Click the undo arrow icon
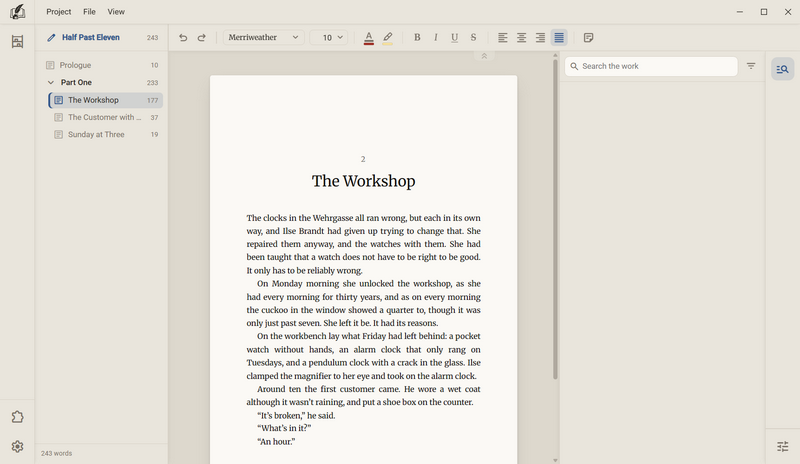800x464 pixels. pyautogui.click(x=183, y=37)
